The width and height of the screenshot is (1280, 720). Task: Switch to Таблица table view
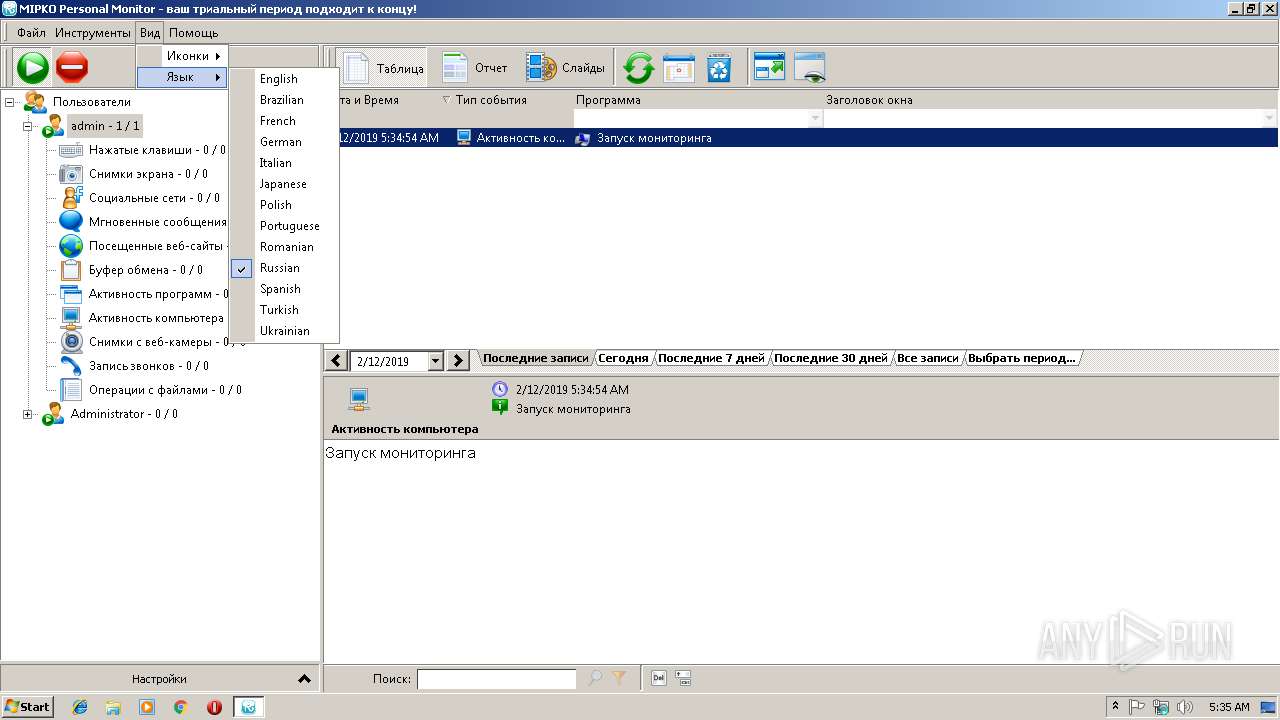pos(384,68)
